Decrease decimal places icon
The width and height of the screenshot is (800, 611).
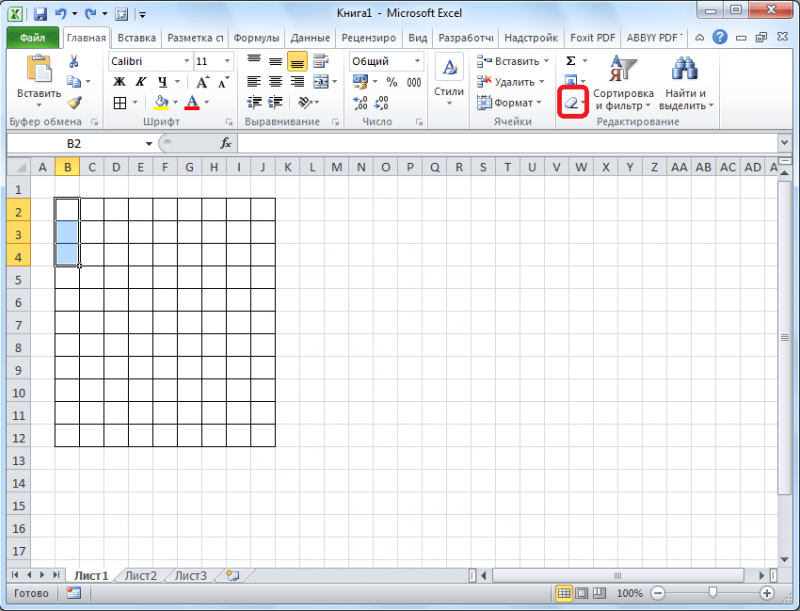[x=381, y=103]
